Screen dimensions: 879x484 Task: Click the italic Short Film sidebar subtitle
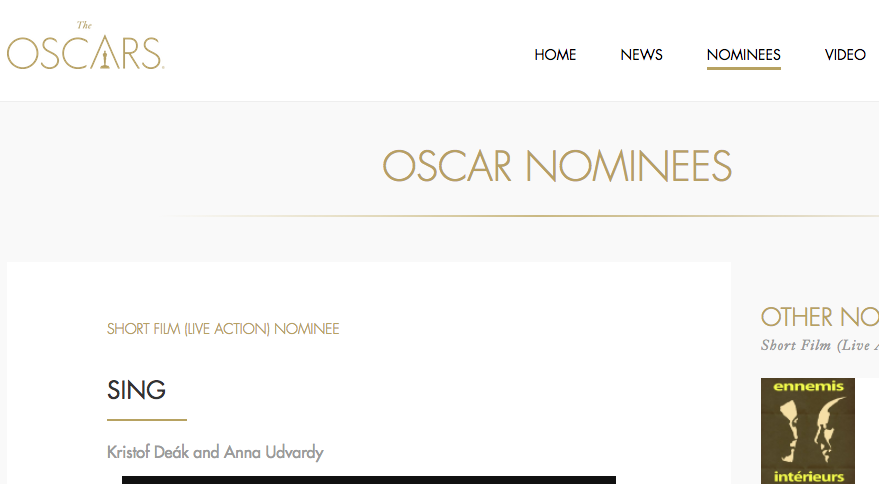click(819, 345)
